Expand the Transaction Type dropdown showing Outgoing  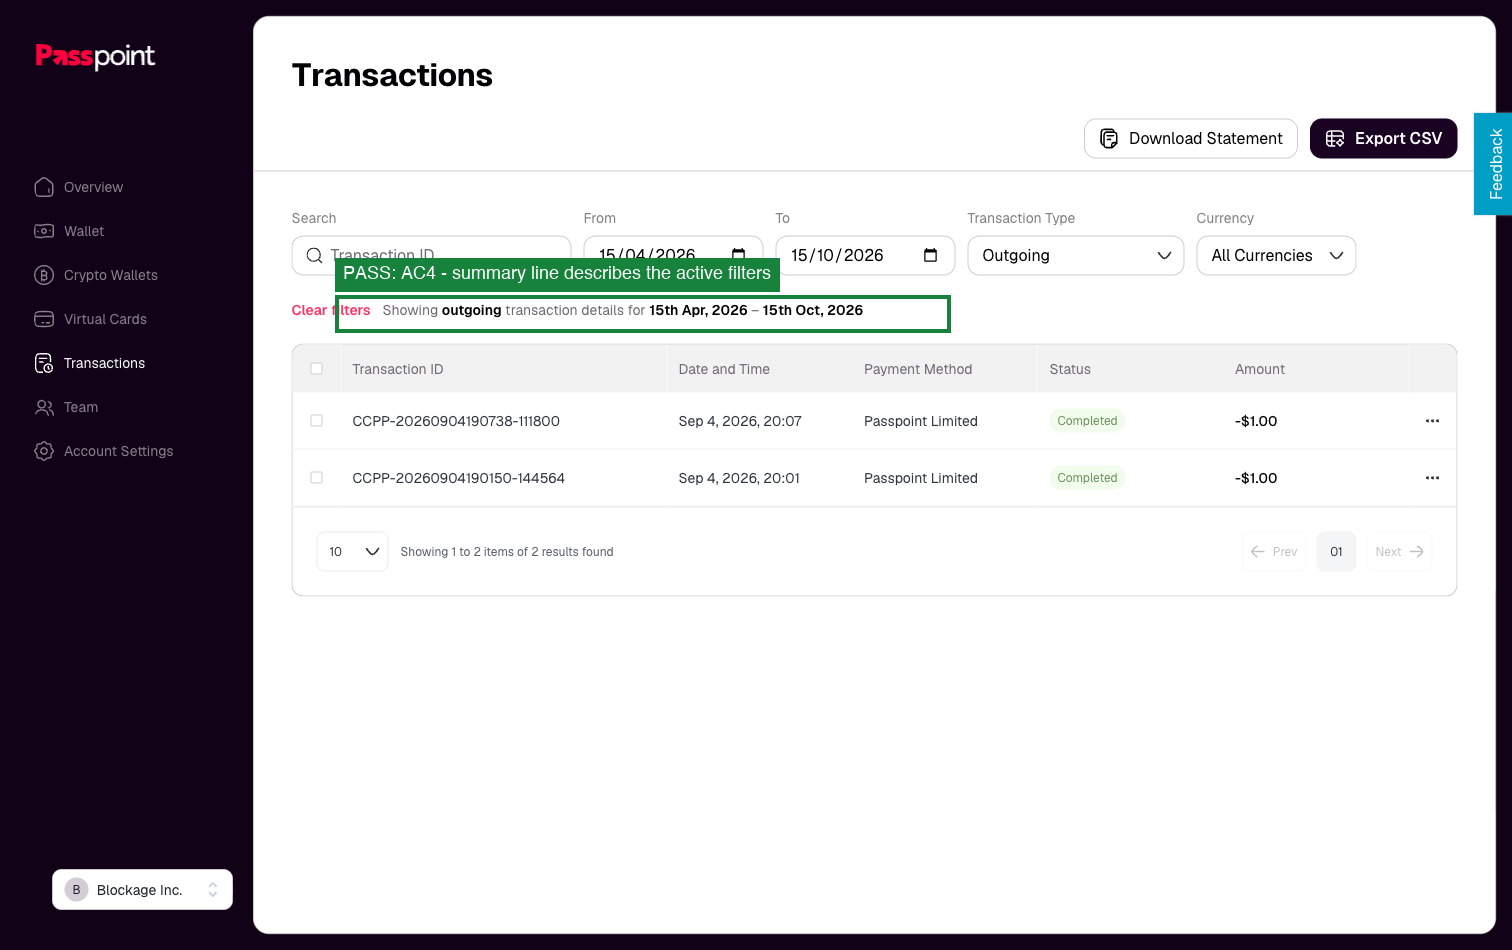point(1076,255)
